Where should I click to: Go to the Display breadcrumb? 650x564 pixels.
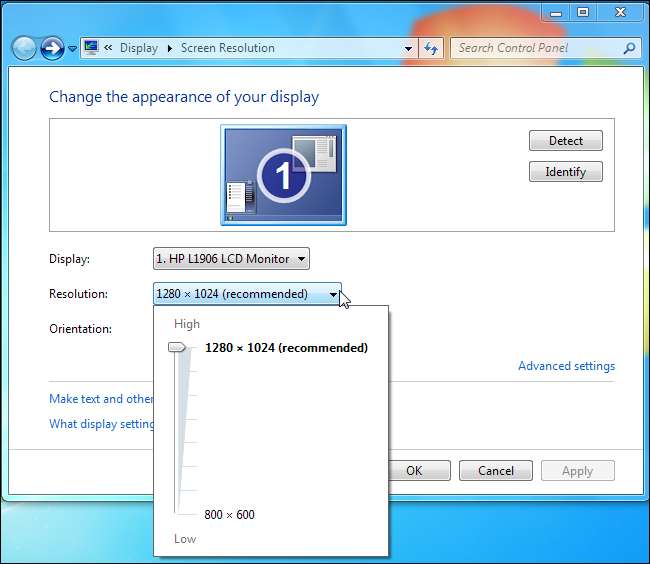138,48
